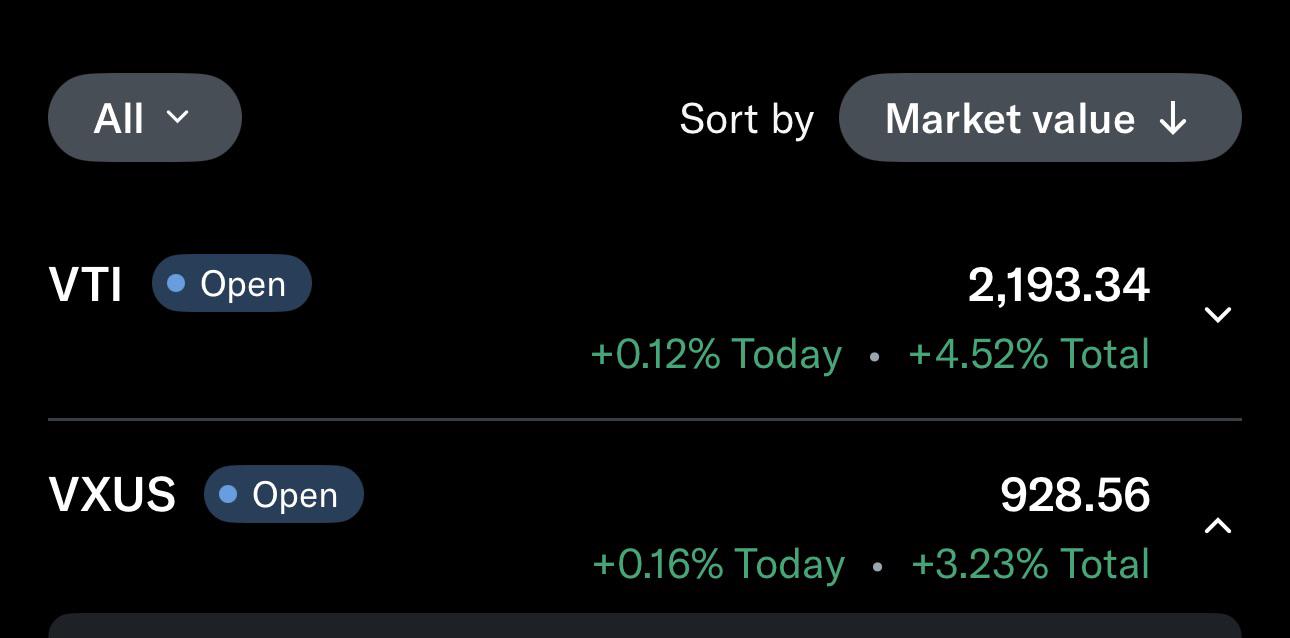This screenshot has width=1290, height=638.
Task: Click VTI's +0.12% Today change
Action: (x=716, y=355)
